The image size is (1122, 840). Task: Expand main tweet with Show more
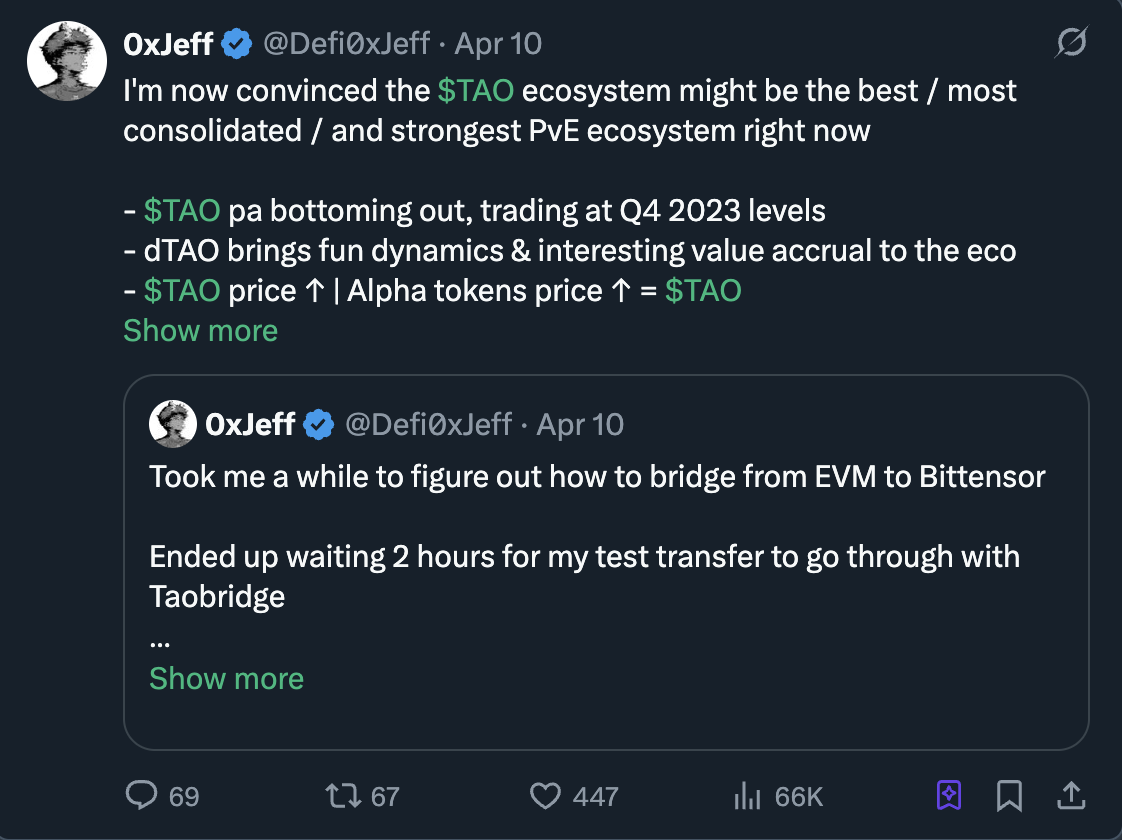(200, 330)
